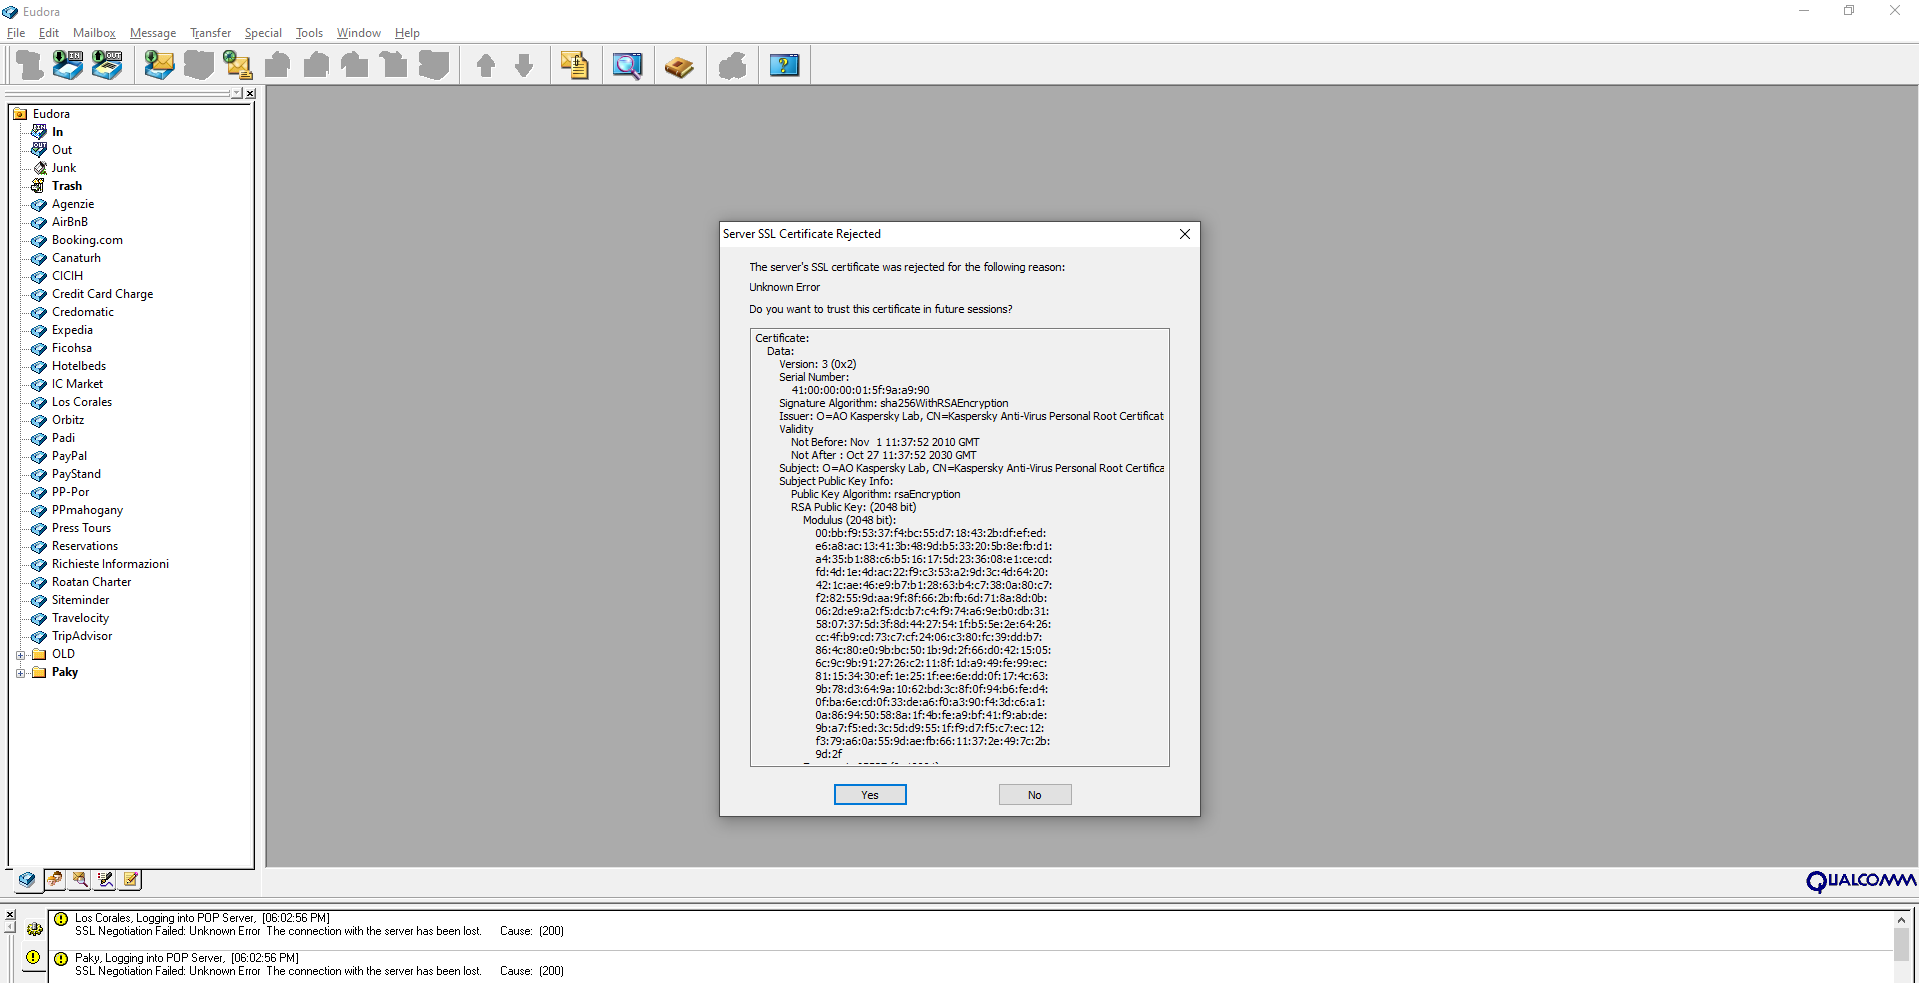This screenshot has width=1919, height=983.
Task: Select the Richieste Informazioni mailbox
Action: pyautogui.click(x=110, y=564)
